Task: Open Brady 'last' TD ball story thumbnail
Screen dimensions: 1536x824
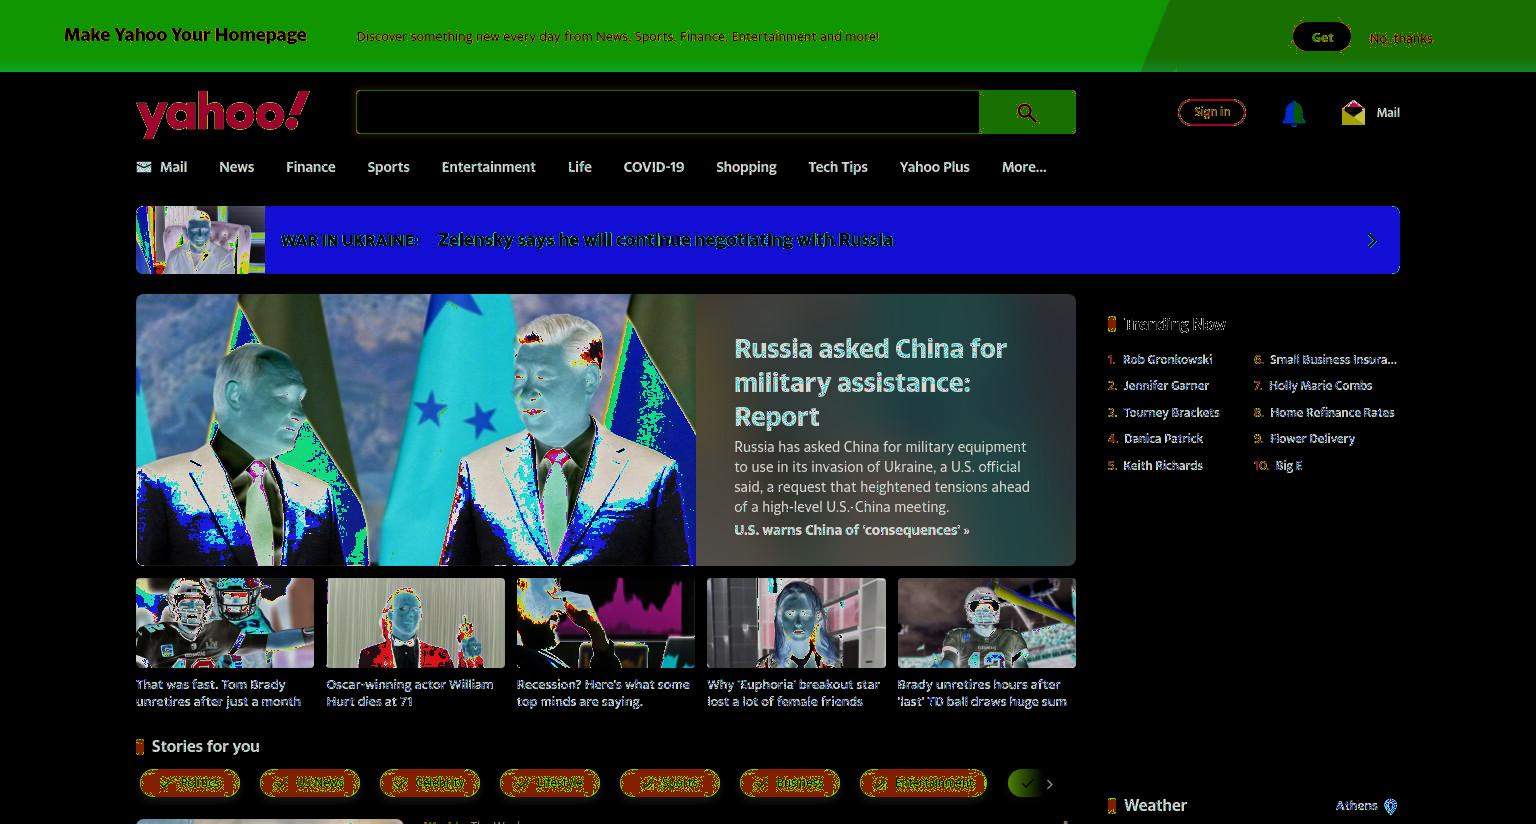Action: [987, 623]
